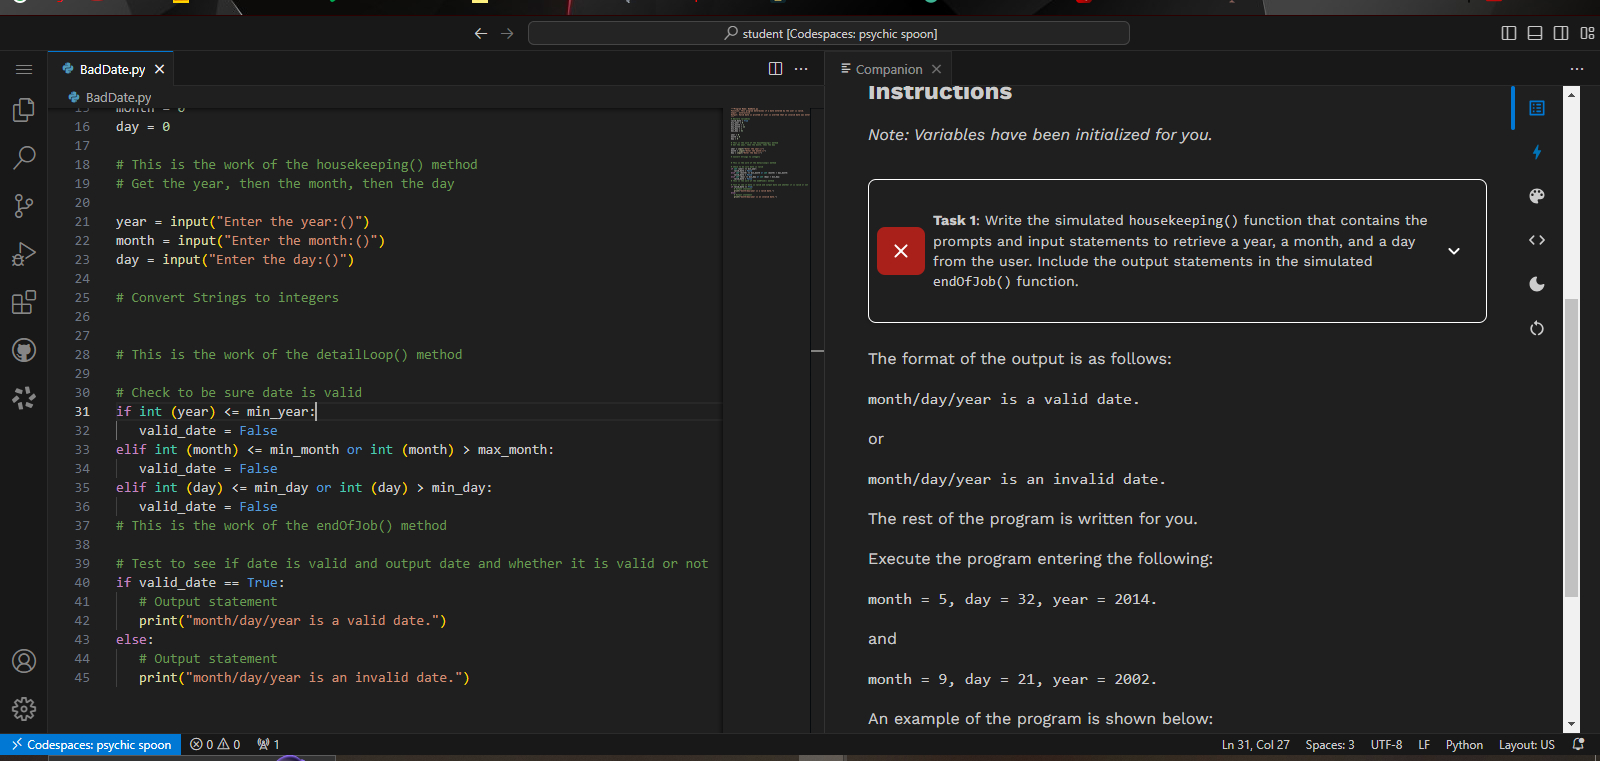The height and width of the screenshot is (761, 1600).
Task: Click the Codespaces: psychic spoon remote indicator
Action: [x=91, y=745]
